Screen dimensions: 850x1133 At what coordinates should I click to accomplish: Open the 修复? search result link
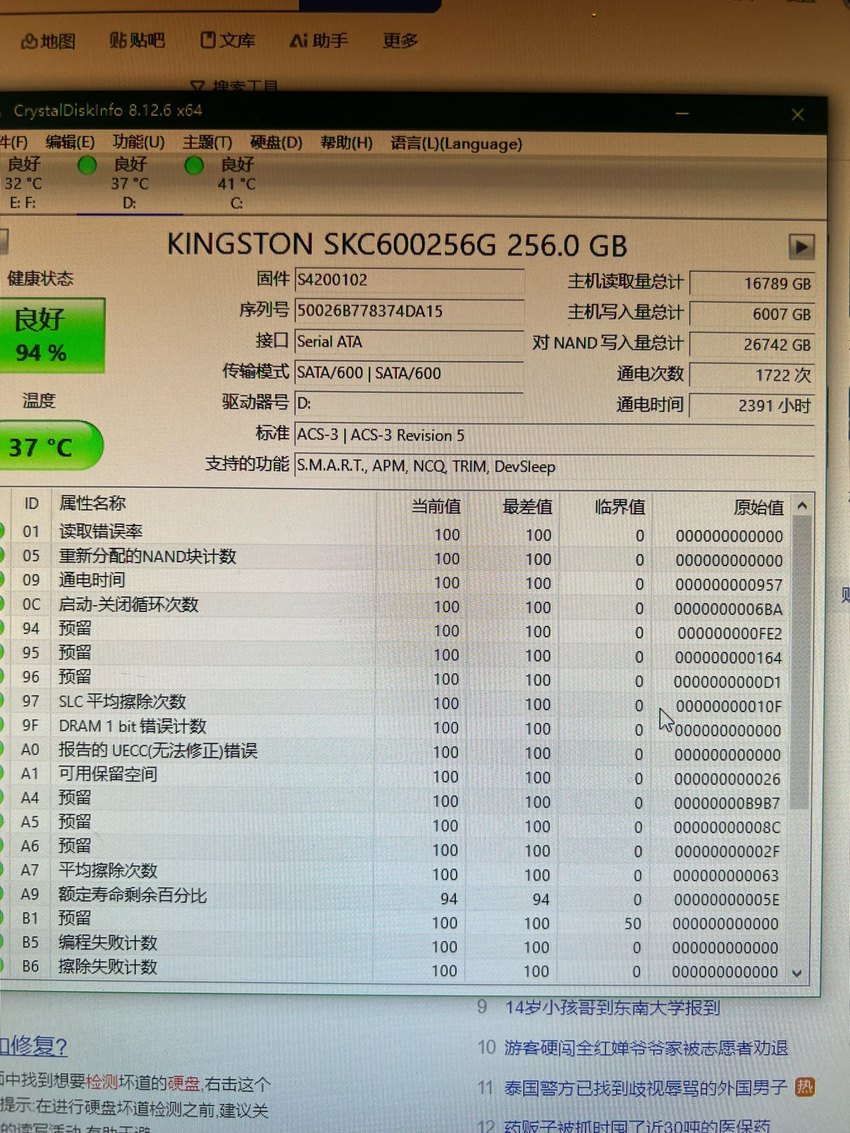coord(33,1046)
